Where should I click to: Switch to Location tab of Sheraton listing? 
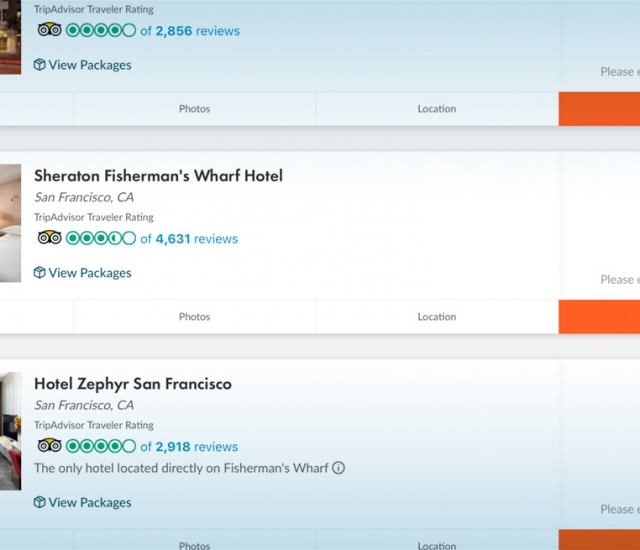(437, 317)
